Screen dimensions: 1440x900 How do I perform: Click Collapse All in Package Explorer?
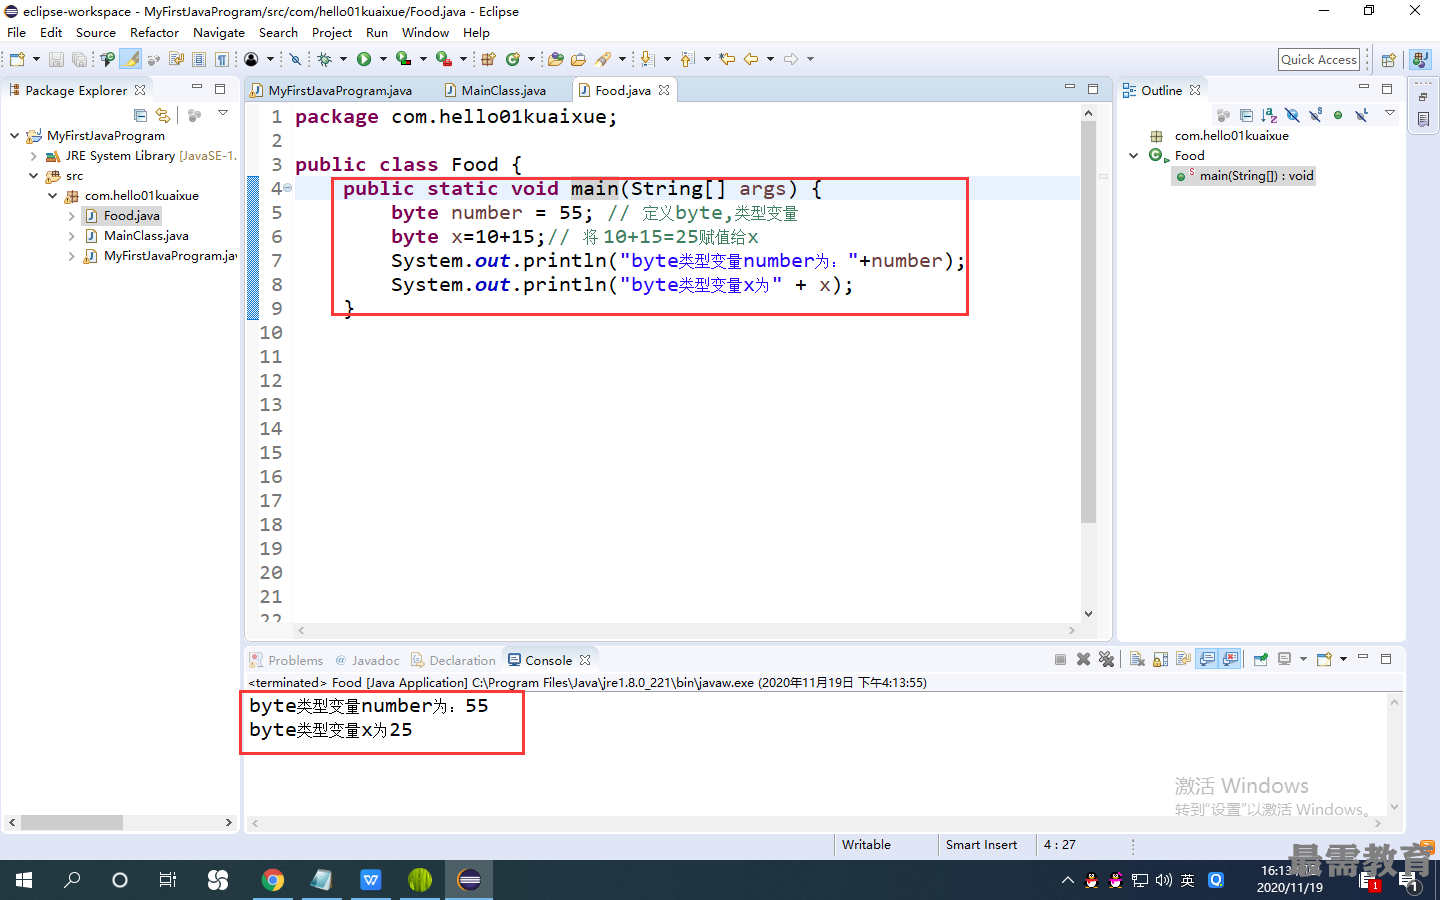coord(140,115)
